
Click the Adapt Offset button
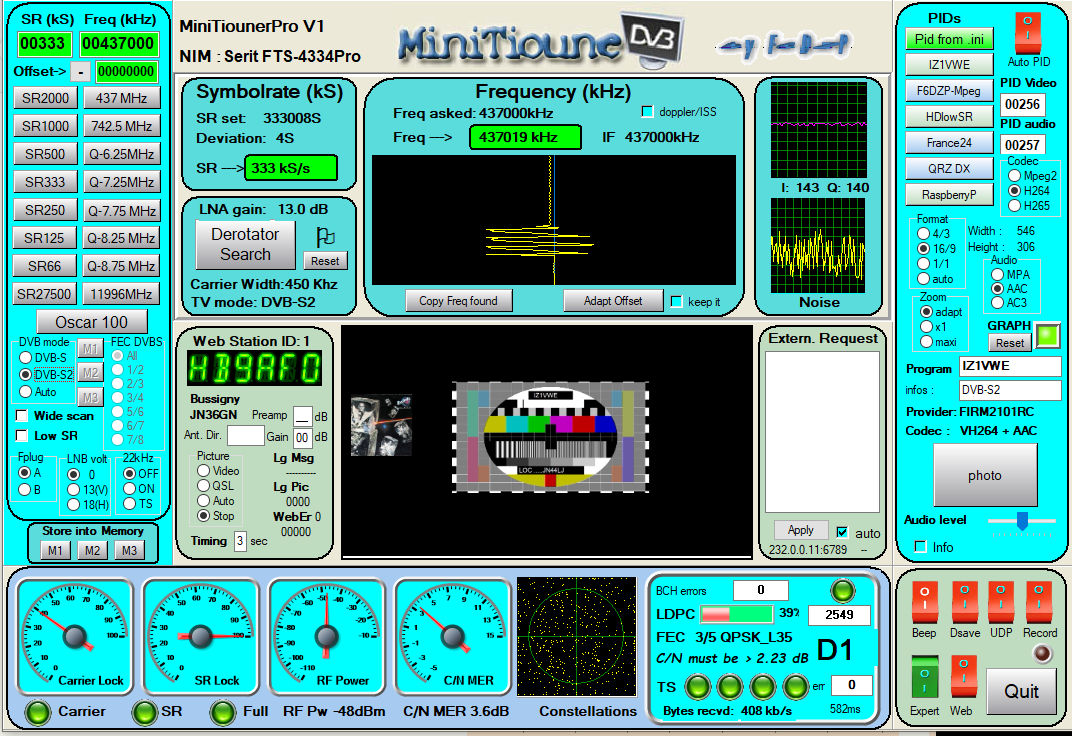(x=613, y=301)
